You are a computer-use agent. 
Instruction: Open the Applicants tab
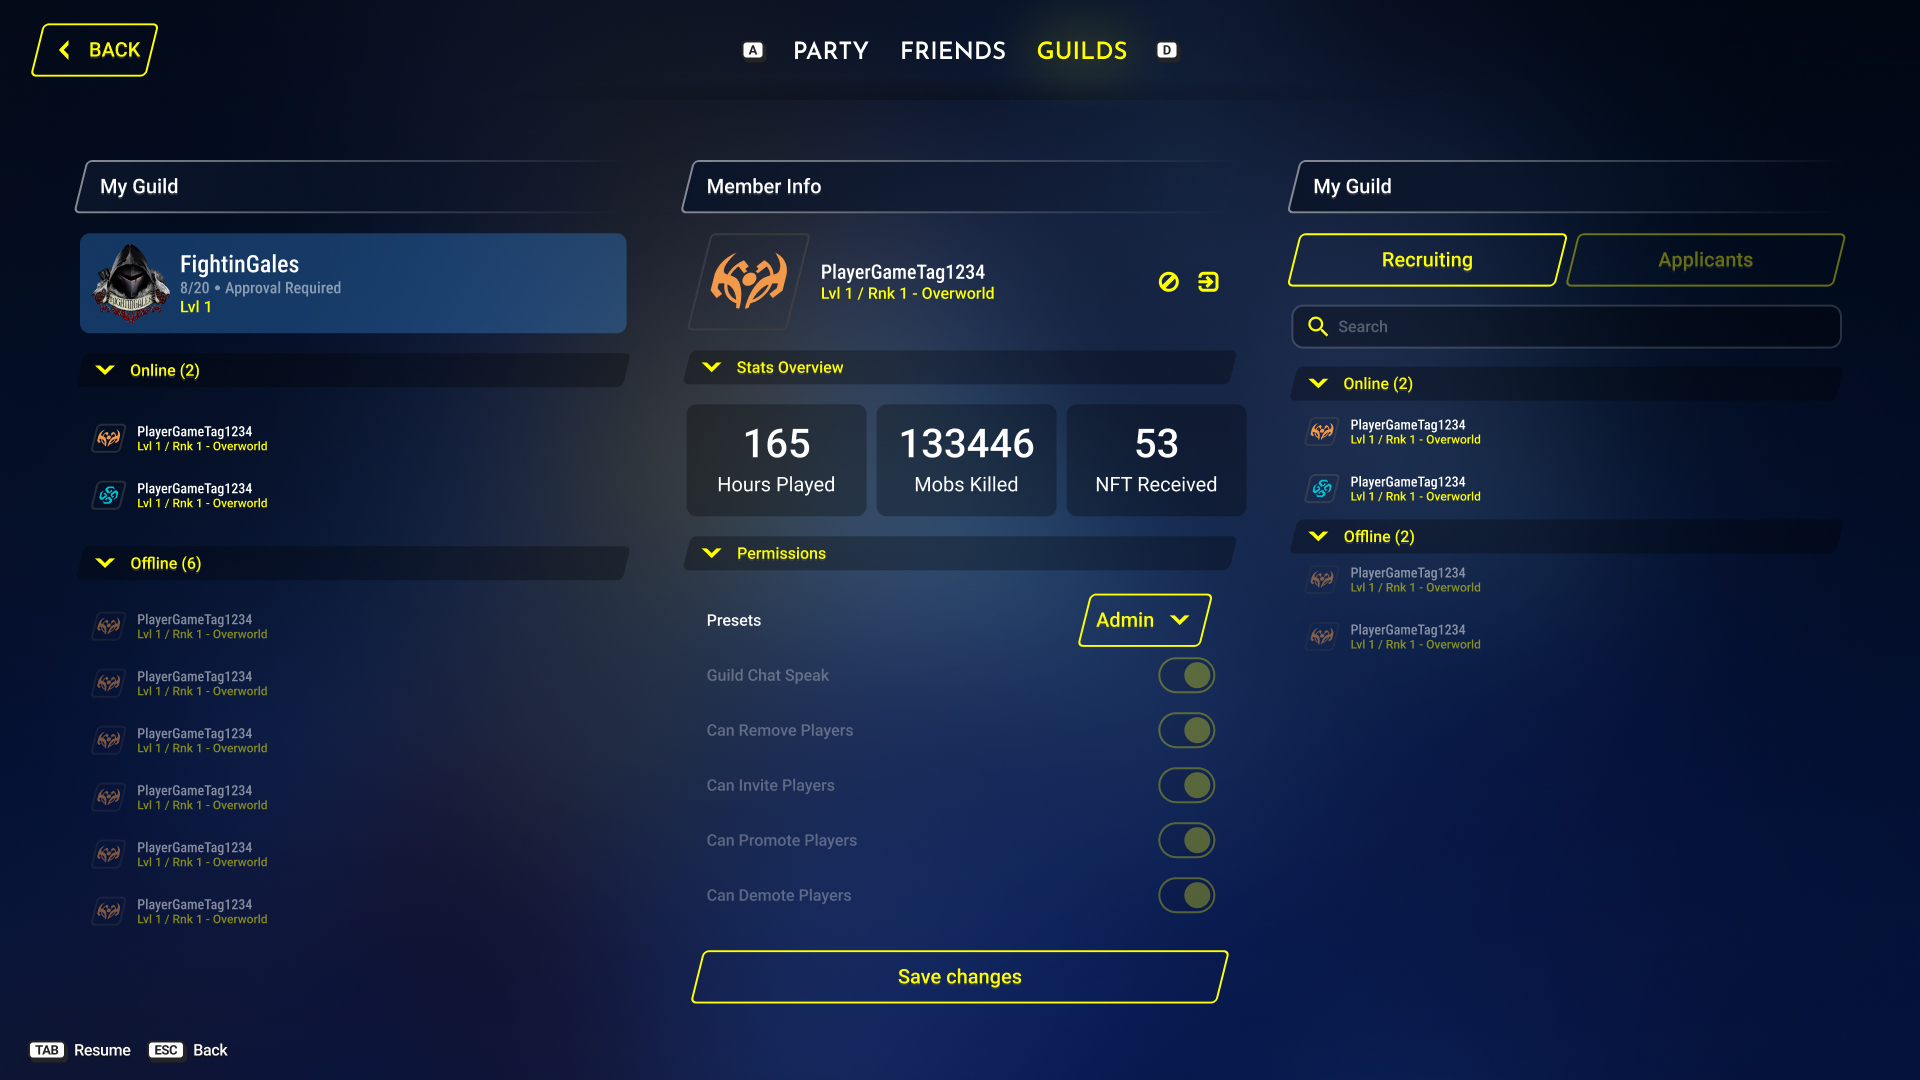click(x=1705, y=260)
